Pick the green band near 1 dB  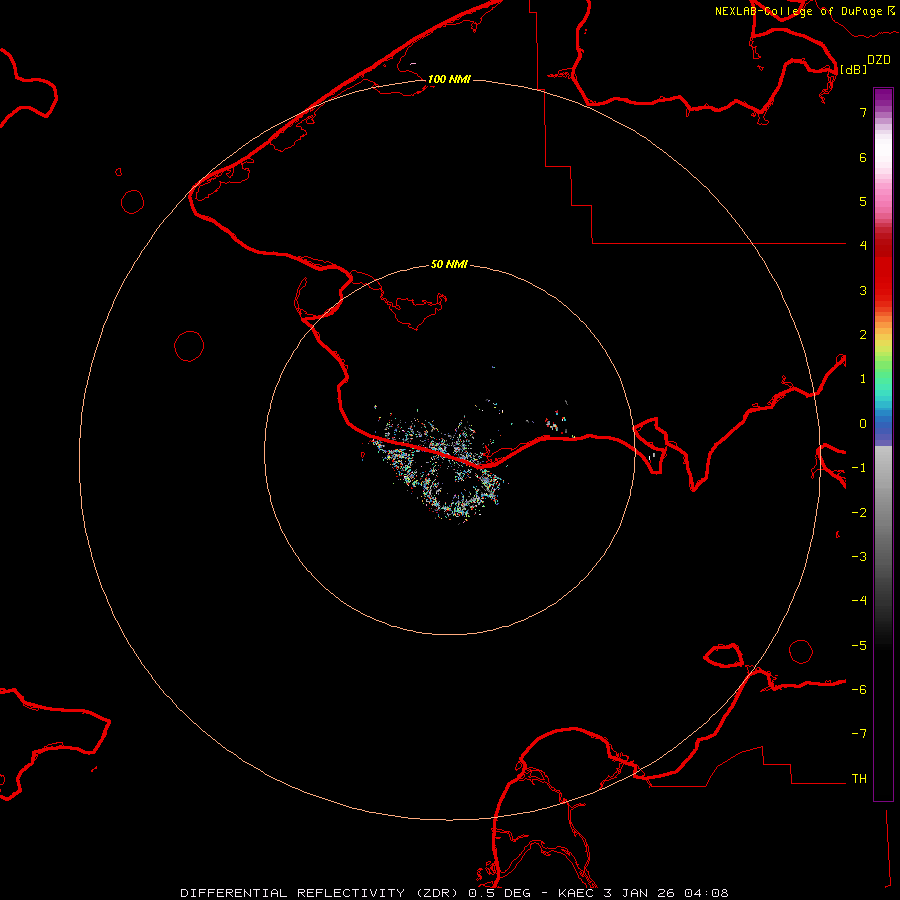(x=883, y=378)
